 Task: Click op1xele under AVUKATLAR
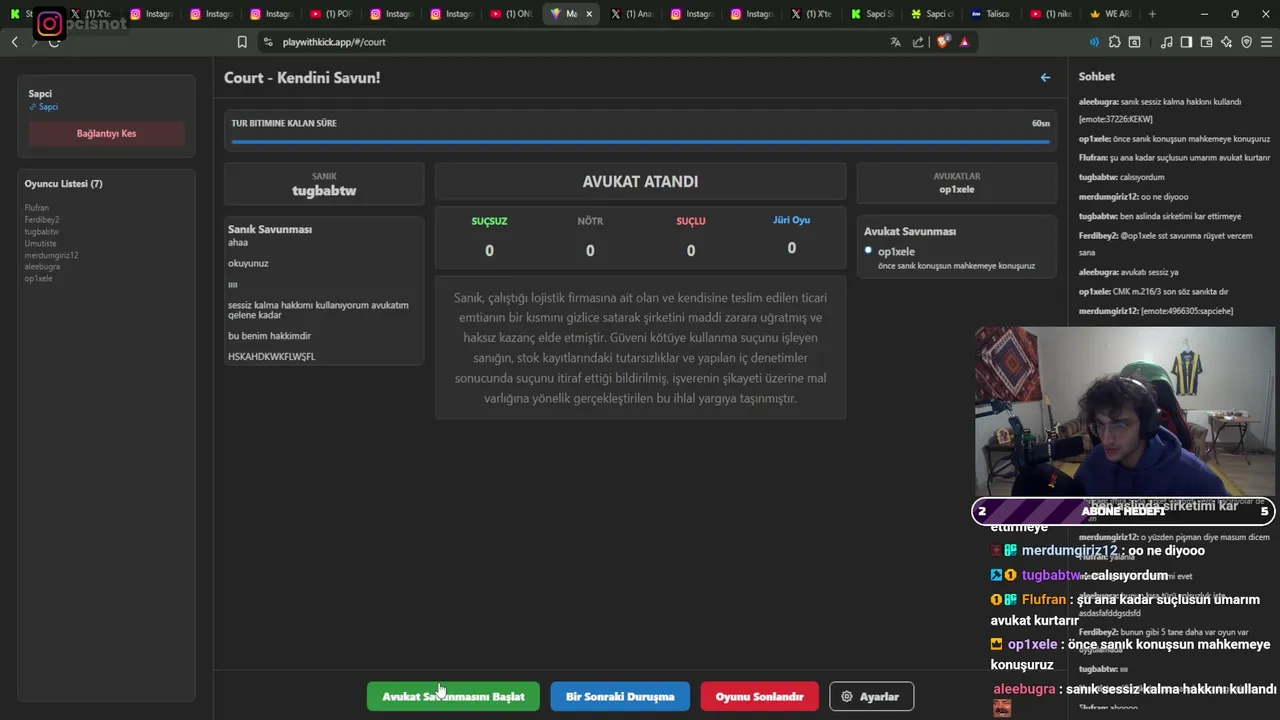pyautogui.click(x=957, y=189)
